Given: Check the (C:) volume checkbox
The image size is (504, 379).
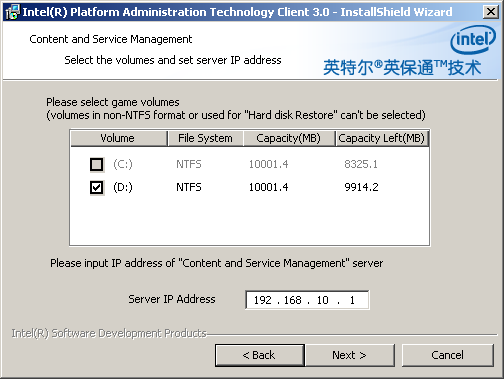Looking at the screenshot, I should click(97, 164).
